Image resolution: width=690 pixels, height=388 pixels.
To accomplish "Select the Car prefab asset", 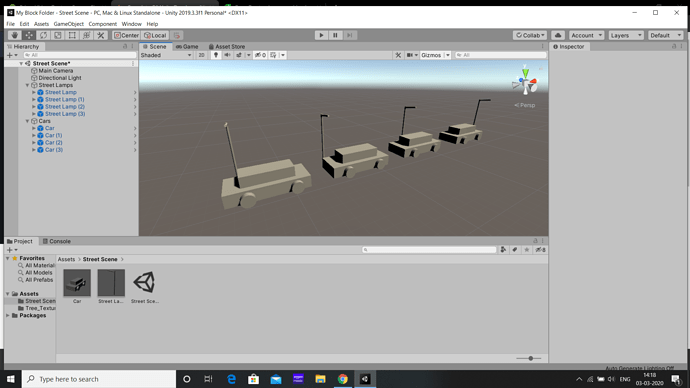I will tap(77, 287).
